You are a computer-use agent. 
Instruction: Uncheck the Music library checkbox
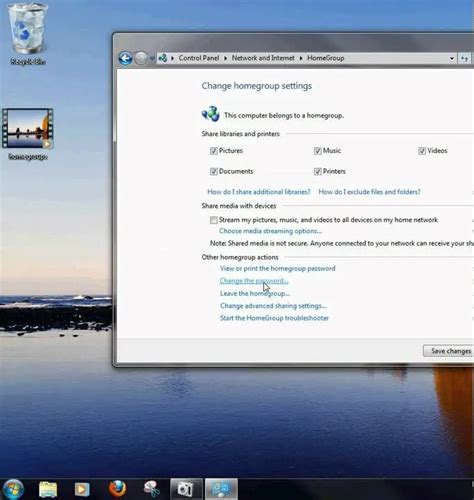click(317, 151)
